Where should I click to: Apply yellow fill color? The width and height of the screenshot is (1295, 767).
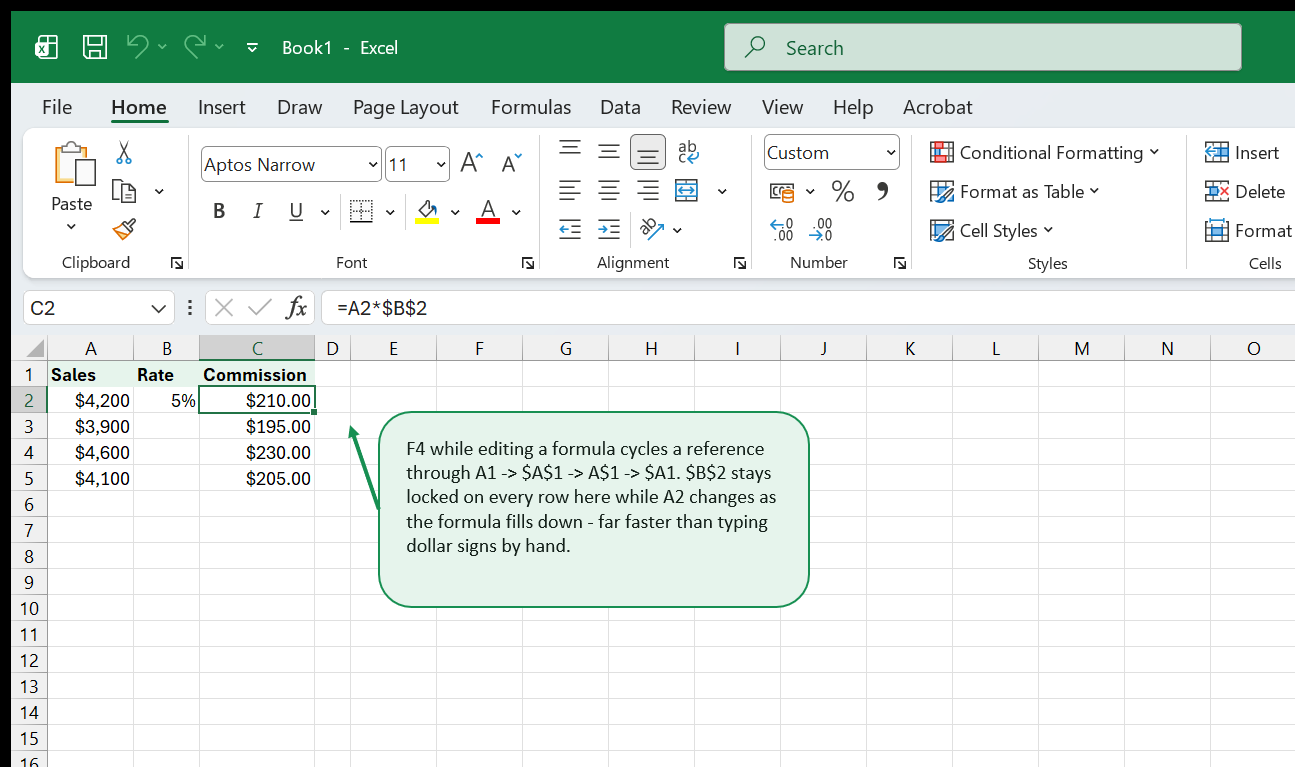coord(428,211)
